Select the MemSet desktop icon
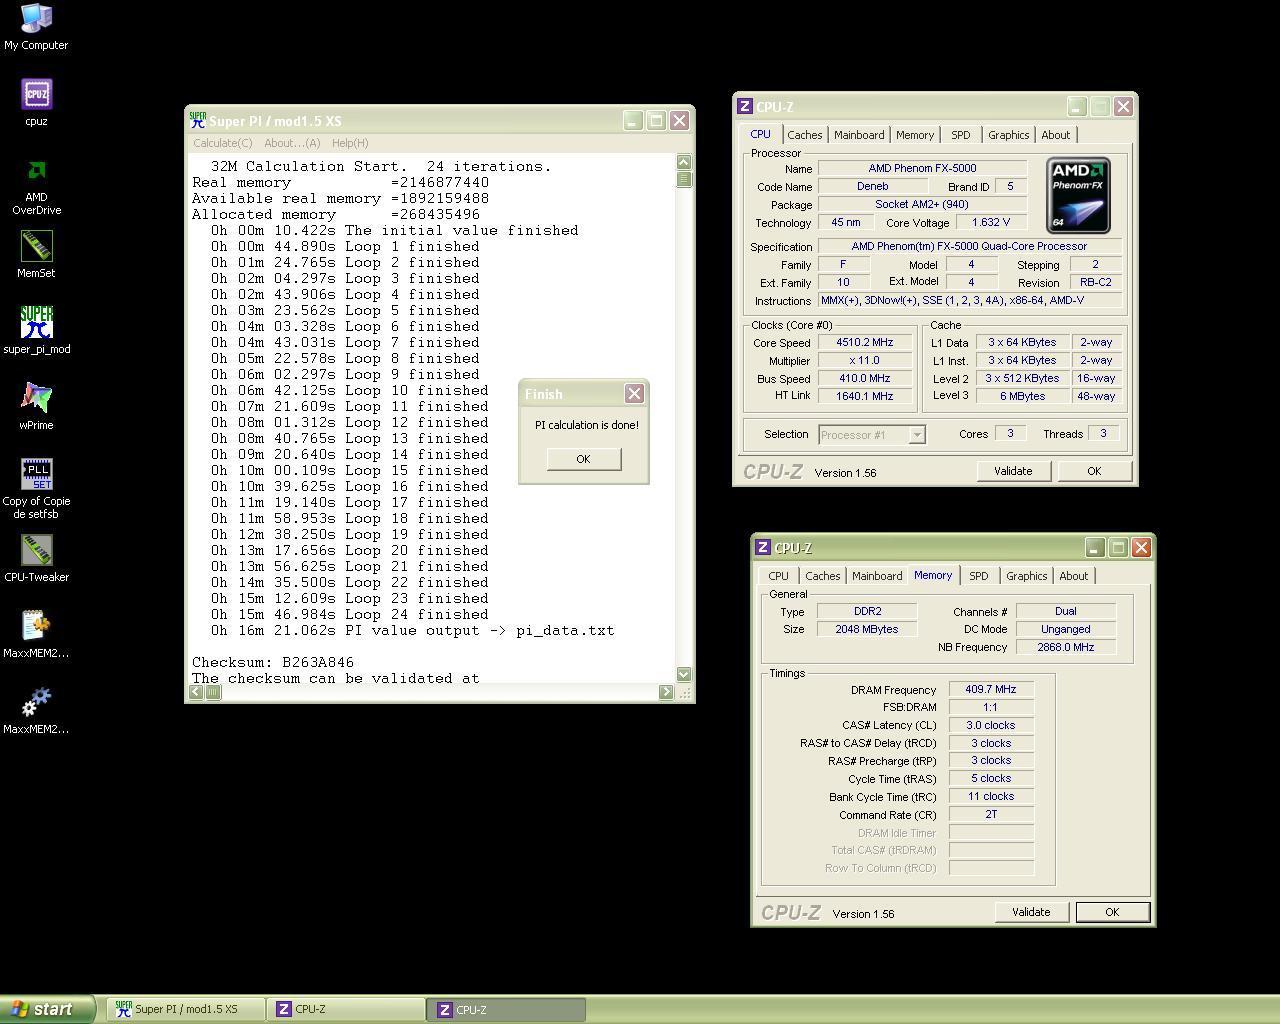Viewport: 1280px width, 1024px height. pyautogui.click(x=36, y=255)
